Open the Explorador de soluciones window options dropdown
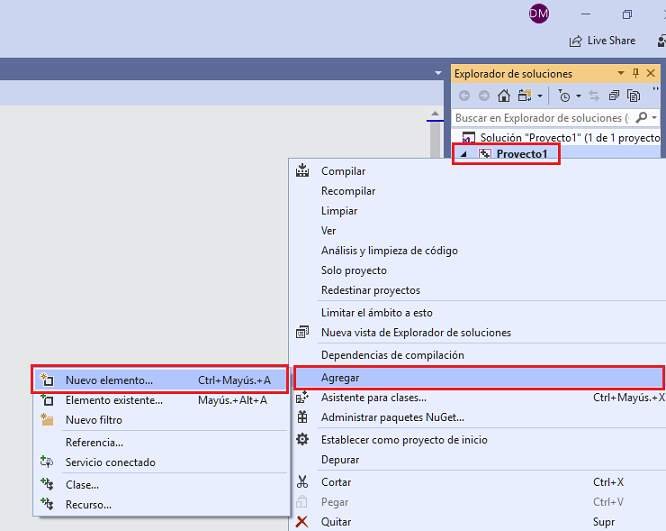 pos(620,73)
